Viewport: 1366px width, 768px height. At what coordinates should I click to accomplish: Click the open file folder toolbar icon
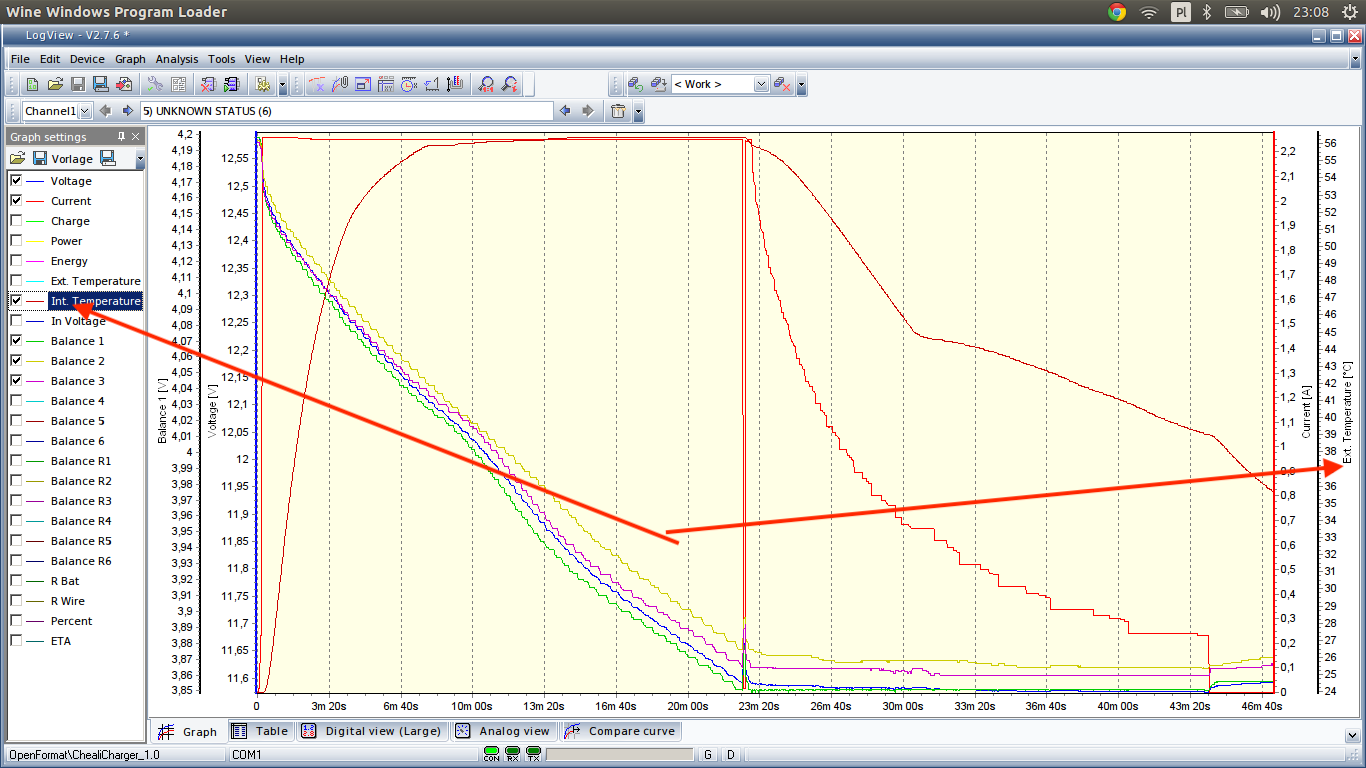55,85
